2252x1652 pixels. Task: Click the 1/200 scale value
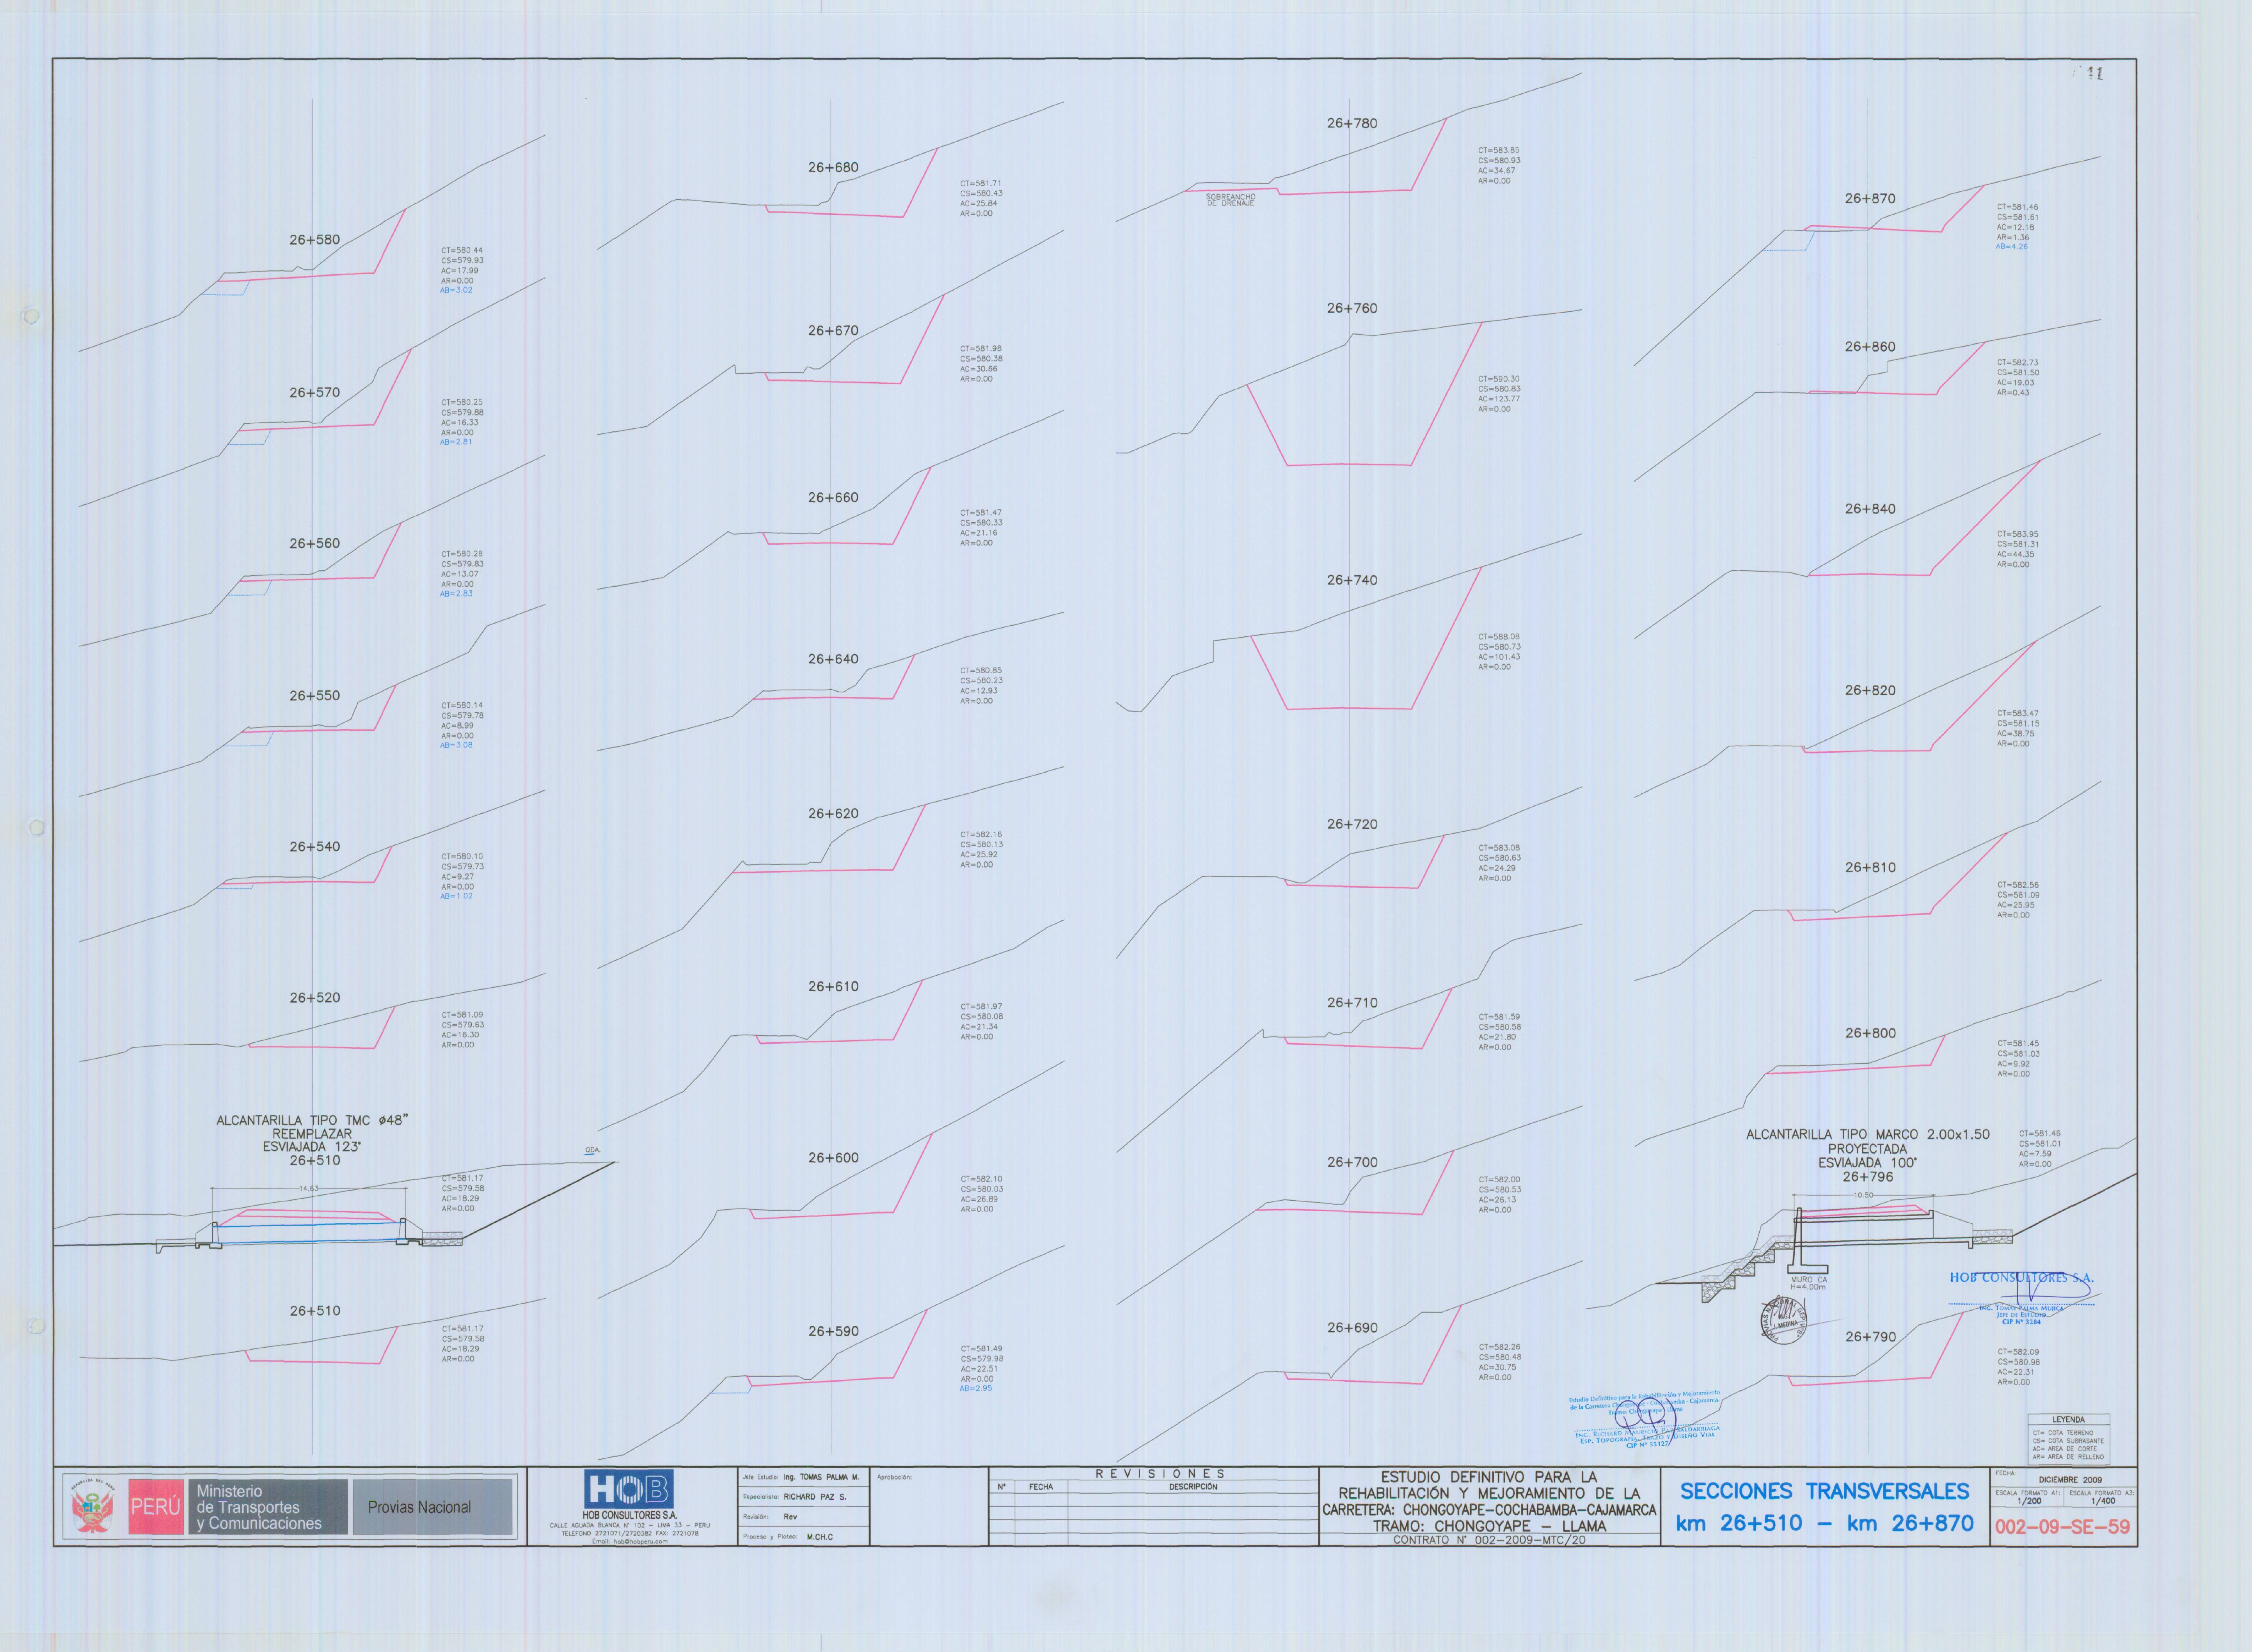(2029, 1501)
